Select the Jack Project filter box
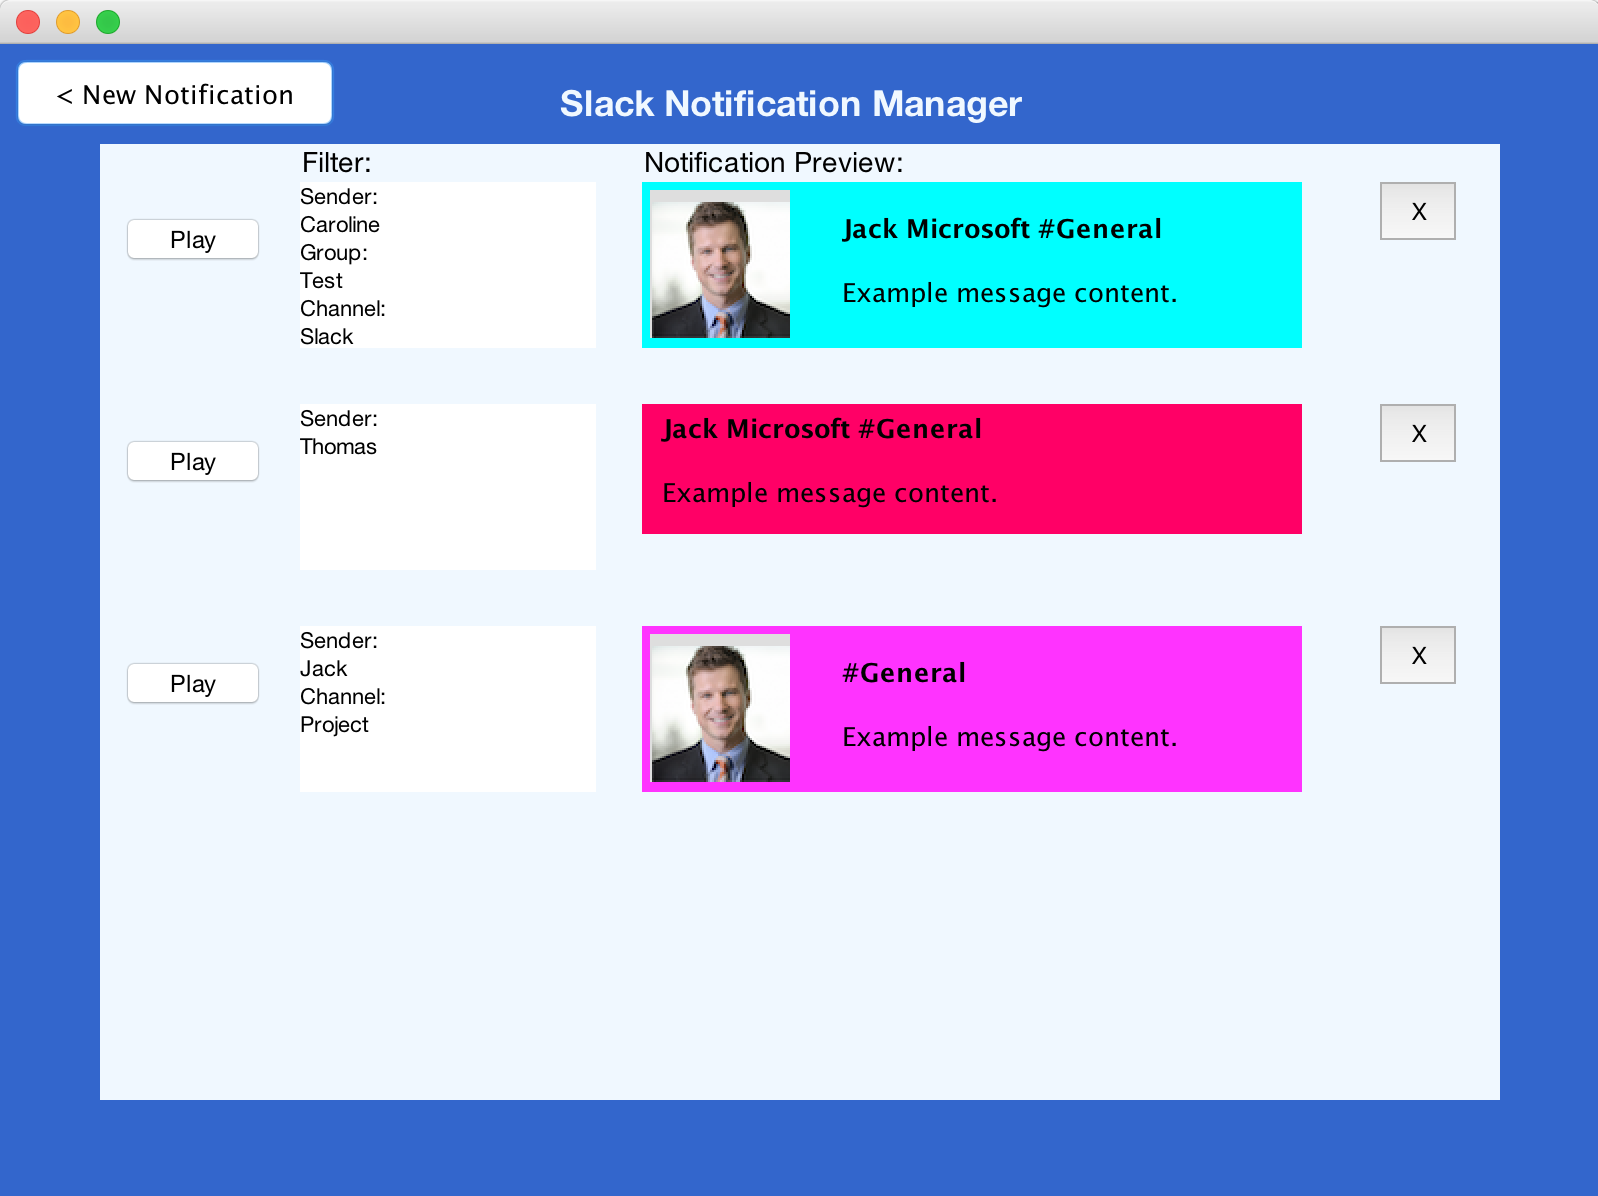Image resolution: width=1598 pixels, height=1196 pixels. (447, 709)
